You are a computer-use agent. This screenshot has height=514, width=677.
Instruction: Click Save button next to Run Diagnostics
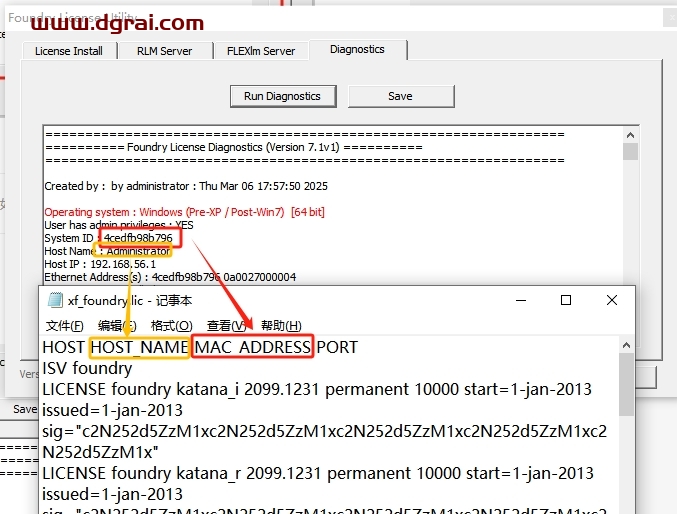coord(401,96)
